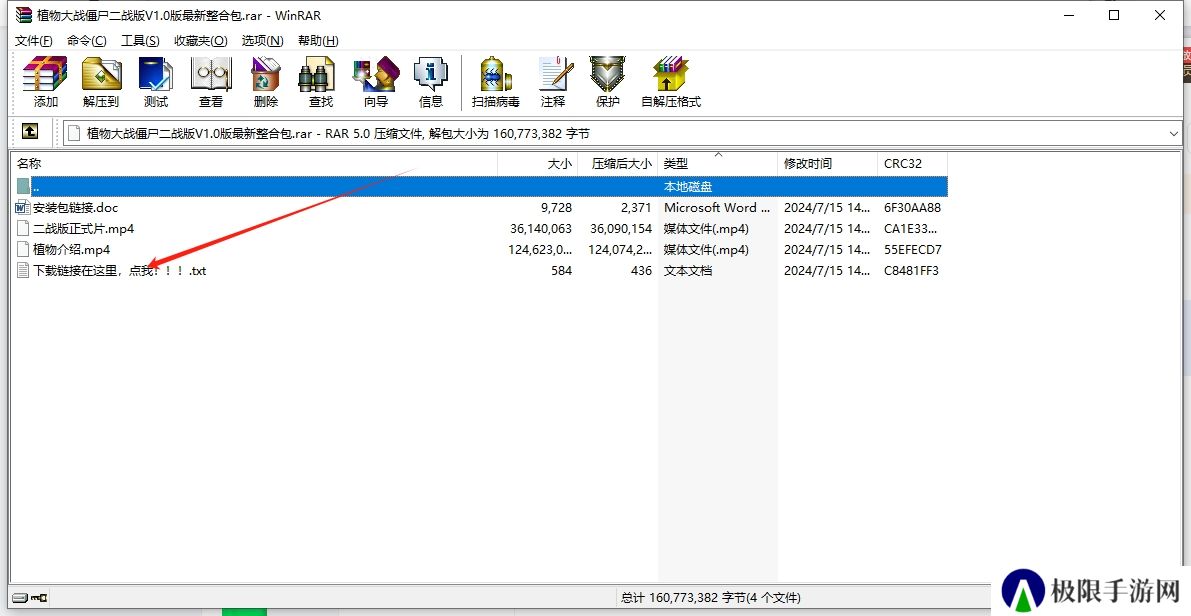Viewport: 1191px width, 616px height.
Task: Sort by CRC32 column header
Action: pos(912,163)
